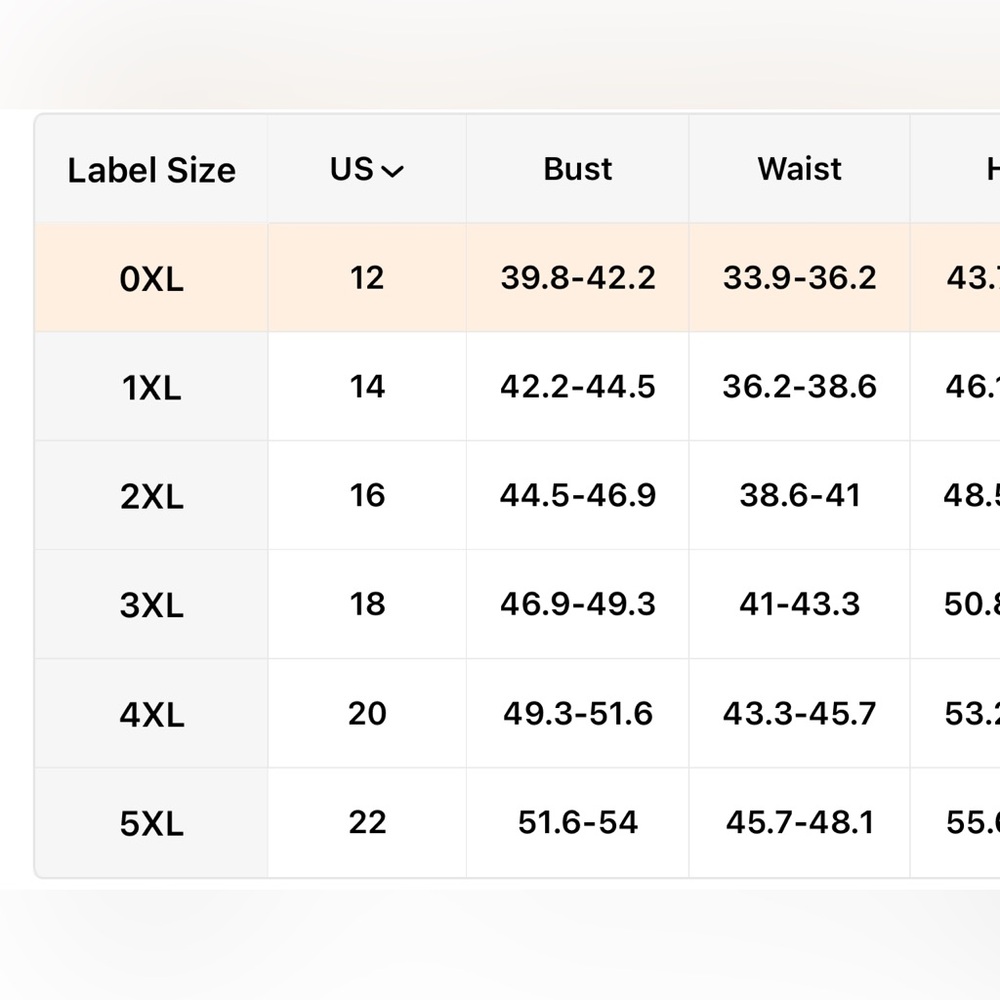Click US size 16 cell
This screenshot has width=1000, height=1000.
point(367,495)
